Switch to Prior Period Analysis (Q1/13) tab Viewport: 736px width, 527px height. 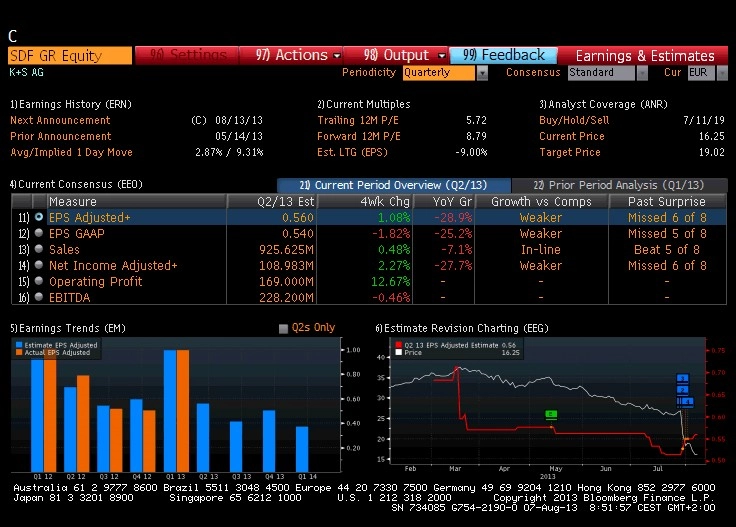pyautogui.click(x=619, y=185)
